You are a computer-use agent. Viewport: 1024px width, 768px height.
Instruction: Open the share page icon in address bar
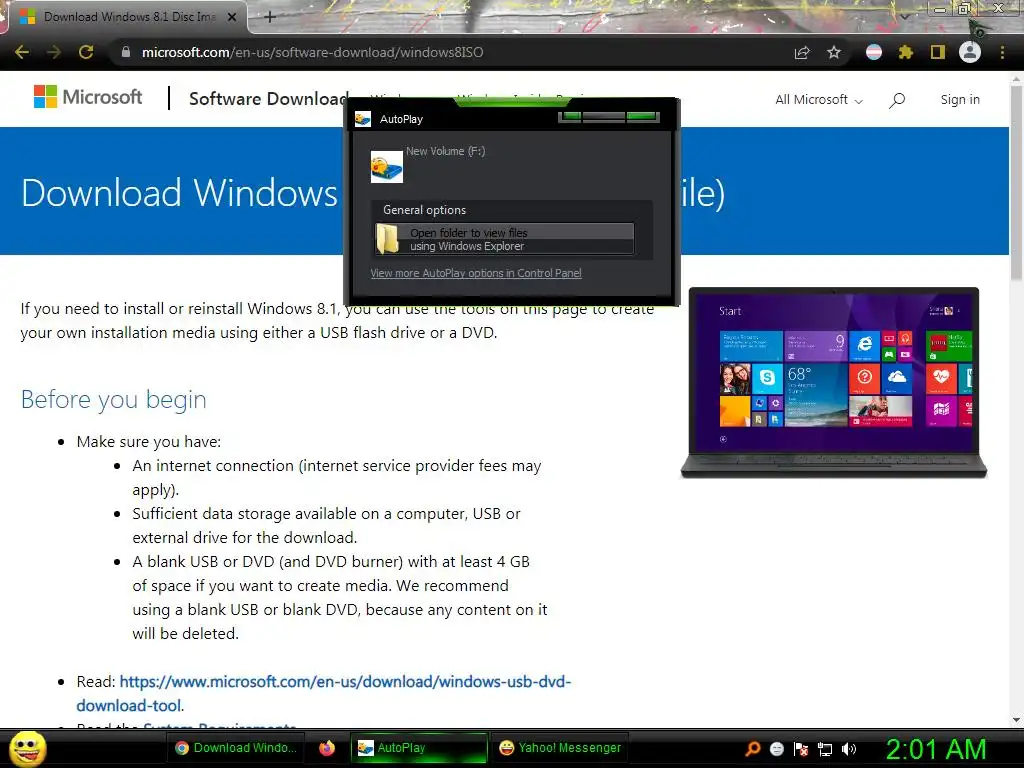point(802,53)
